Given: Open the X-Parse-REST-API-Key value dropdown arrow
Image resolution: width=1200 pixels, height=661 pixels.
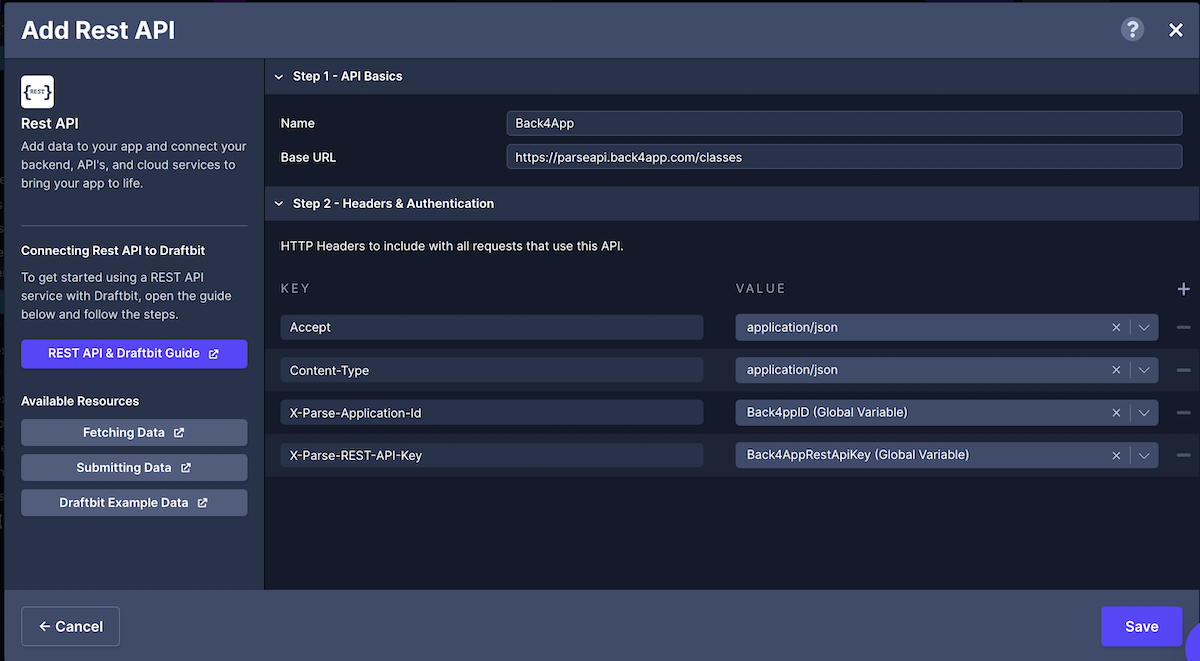Looking at the screenshot, I should coord(1144,455).
